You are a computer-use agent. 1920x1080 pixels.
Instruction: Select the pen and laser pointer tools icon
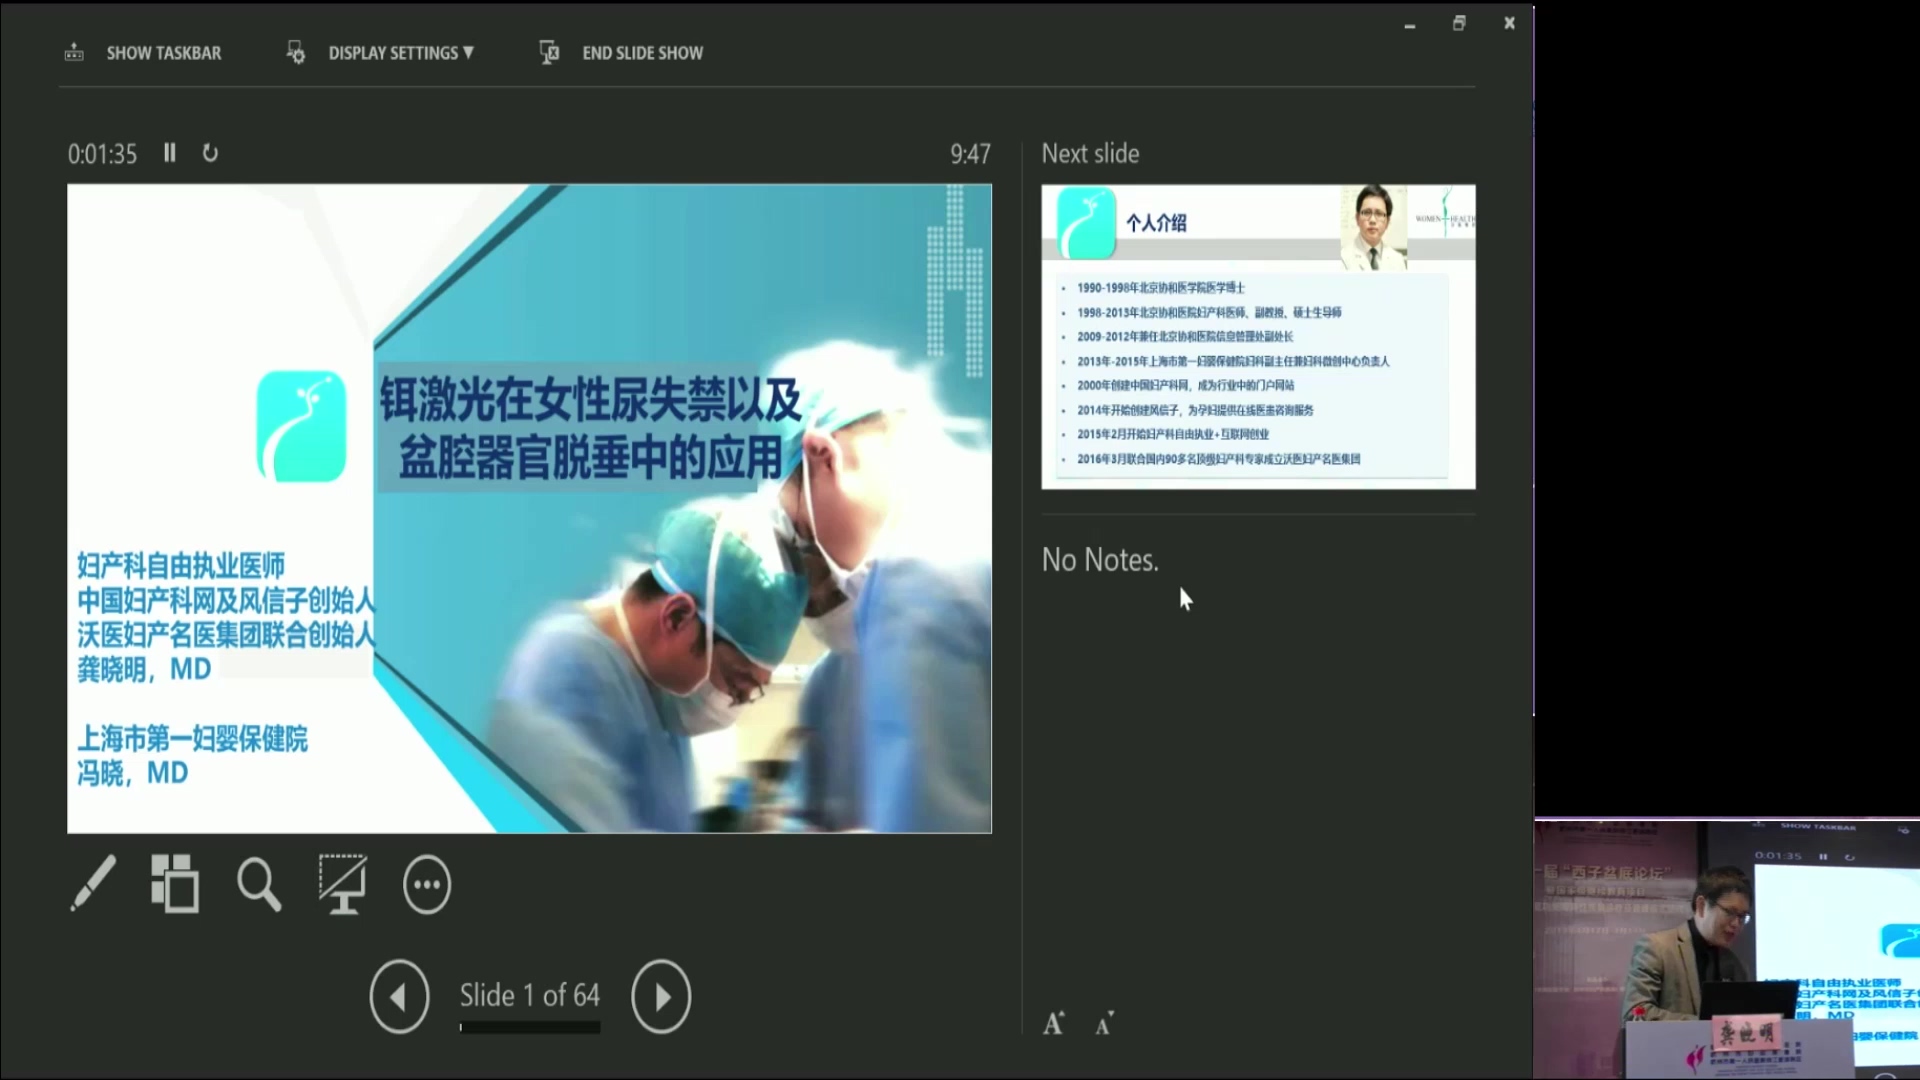[93, 884]
